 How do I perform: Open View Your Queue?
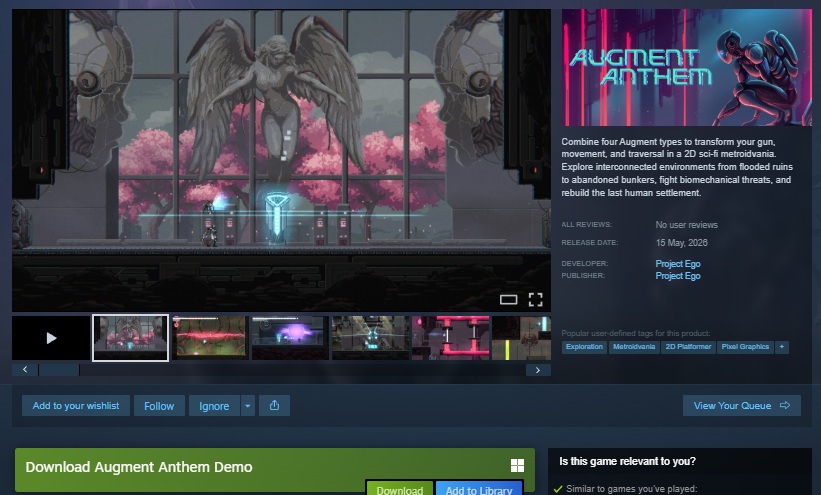741,405
